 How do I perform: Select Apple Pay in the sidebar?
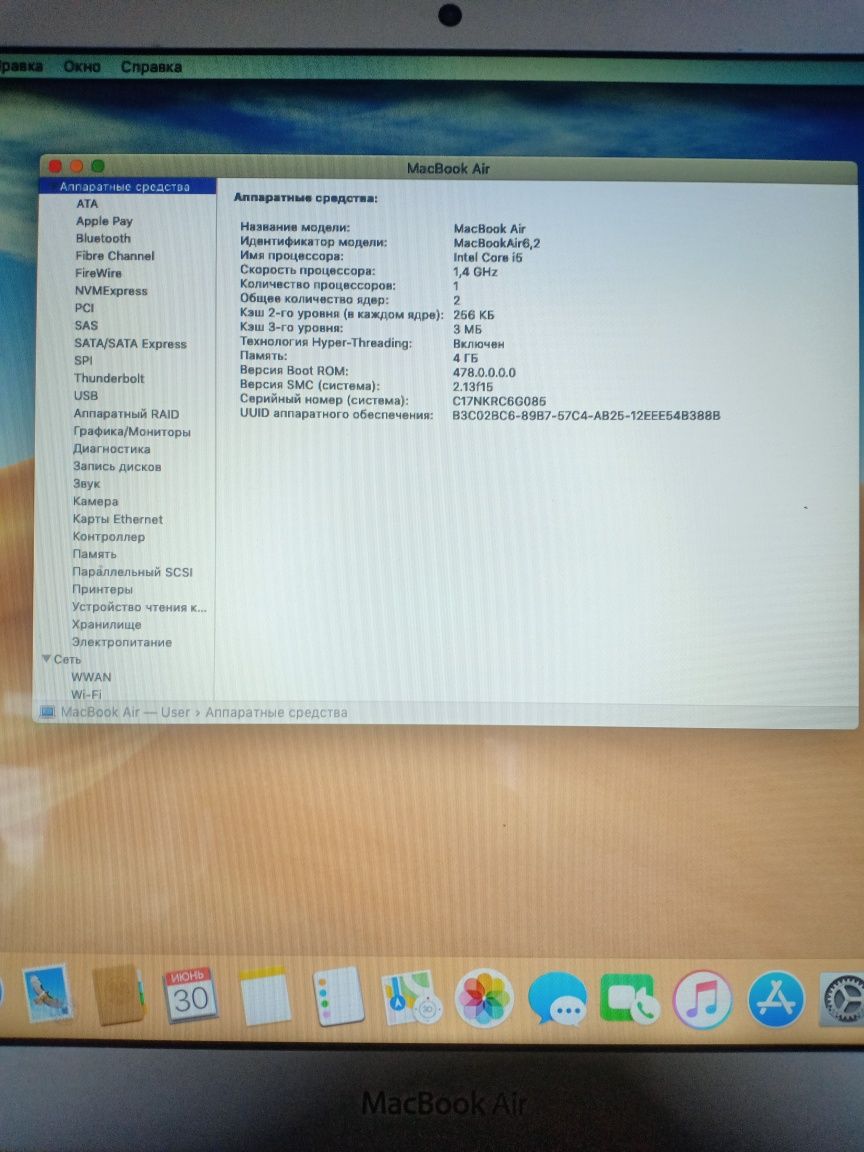point(104,221)
